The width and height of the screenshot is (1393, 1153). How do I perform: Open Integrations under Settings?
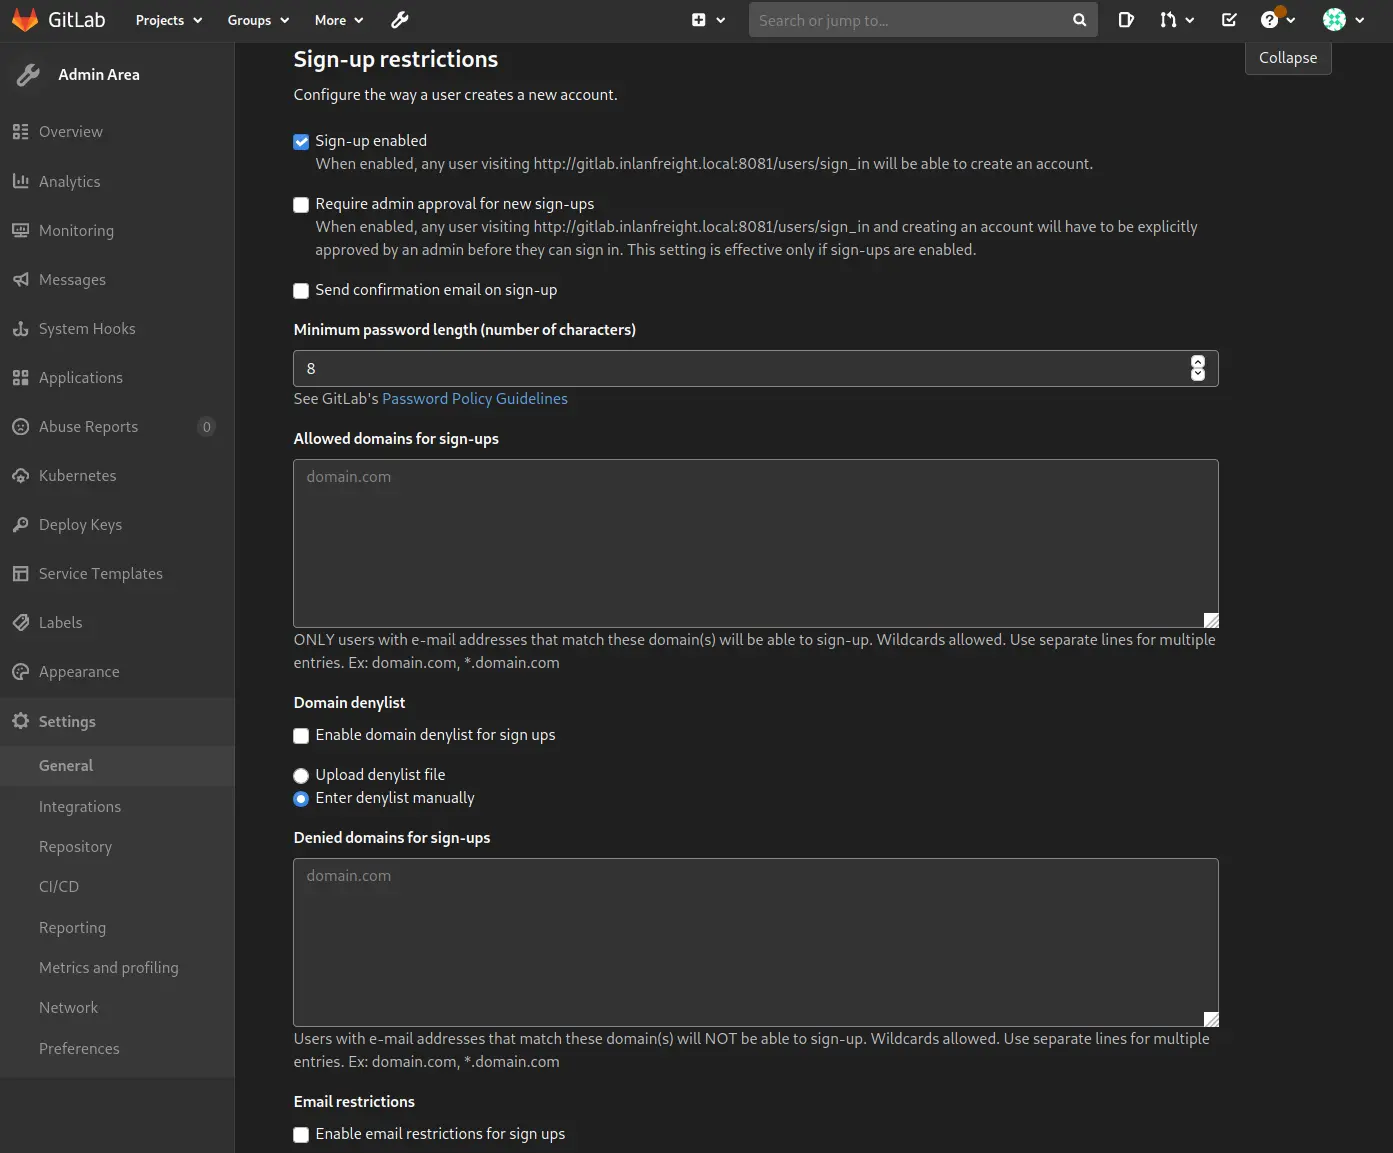(x=80, y=807)
